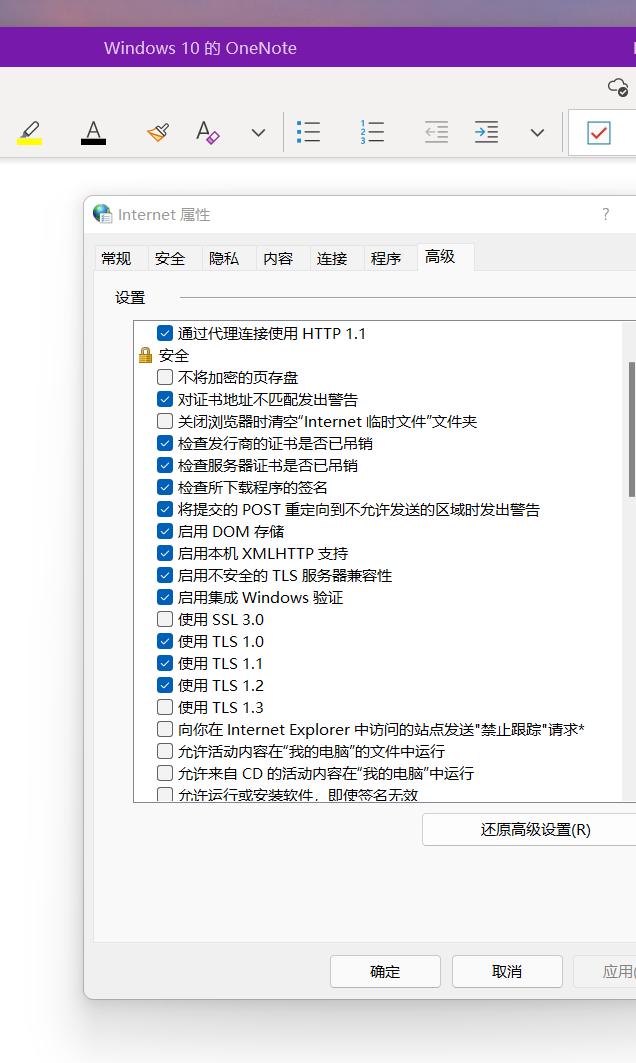Uncheck 启用不安全的 TLS 服务器兼容性
636x1063 pixels.
pos(165,576)
